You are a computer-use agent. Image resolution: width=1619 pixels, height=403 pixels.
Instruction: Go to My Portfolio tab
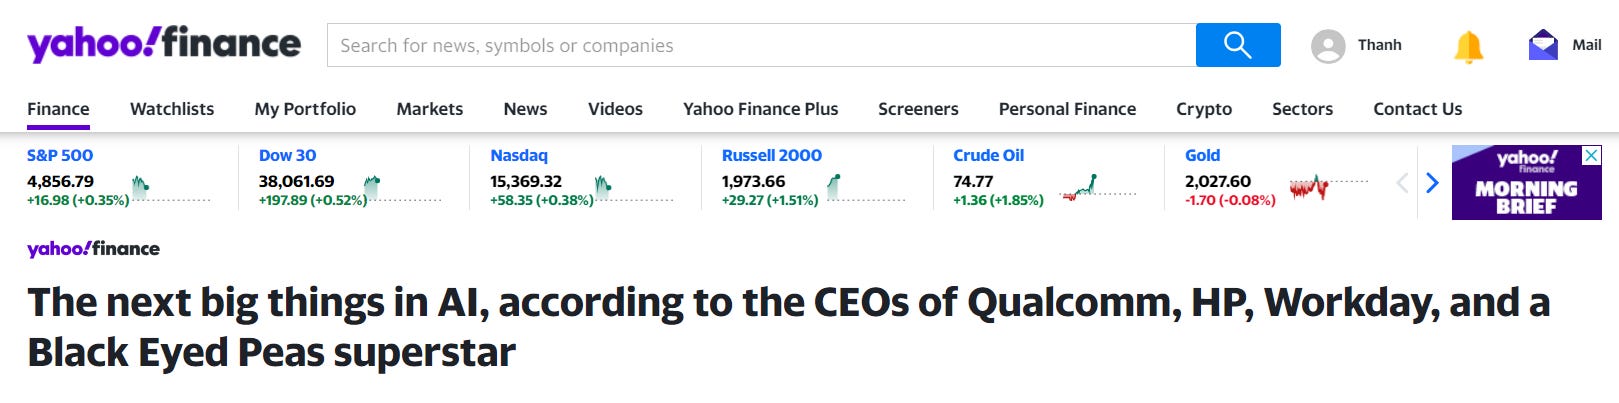(x=305, y=109)
